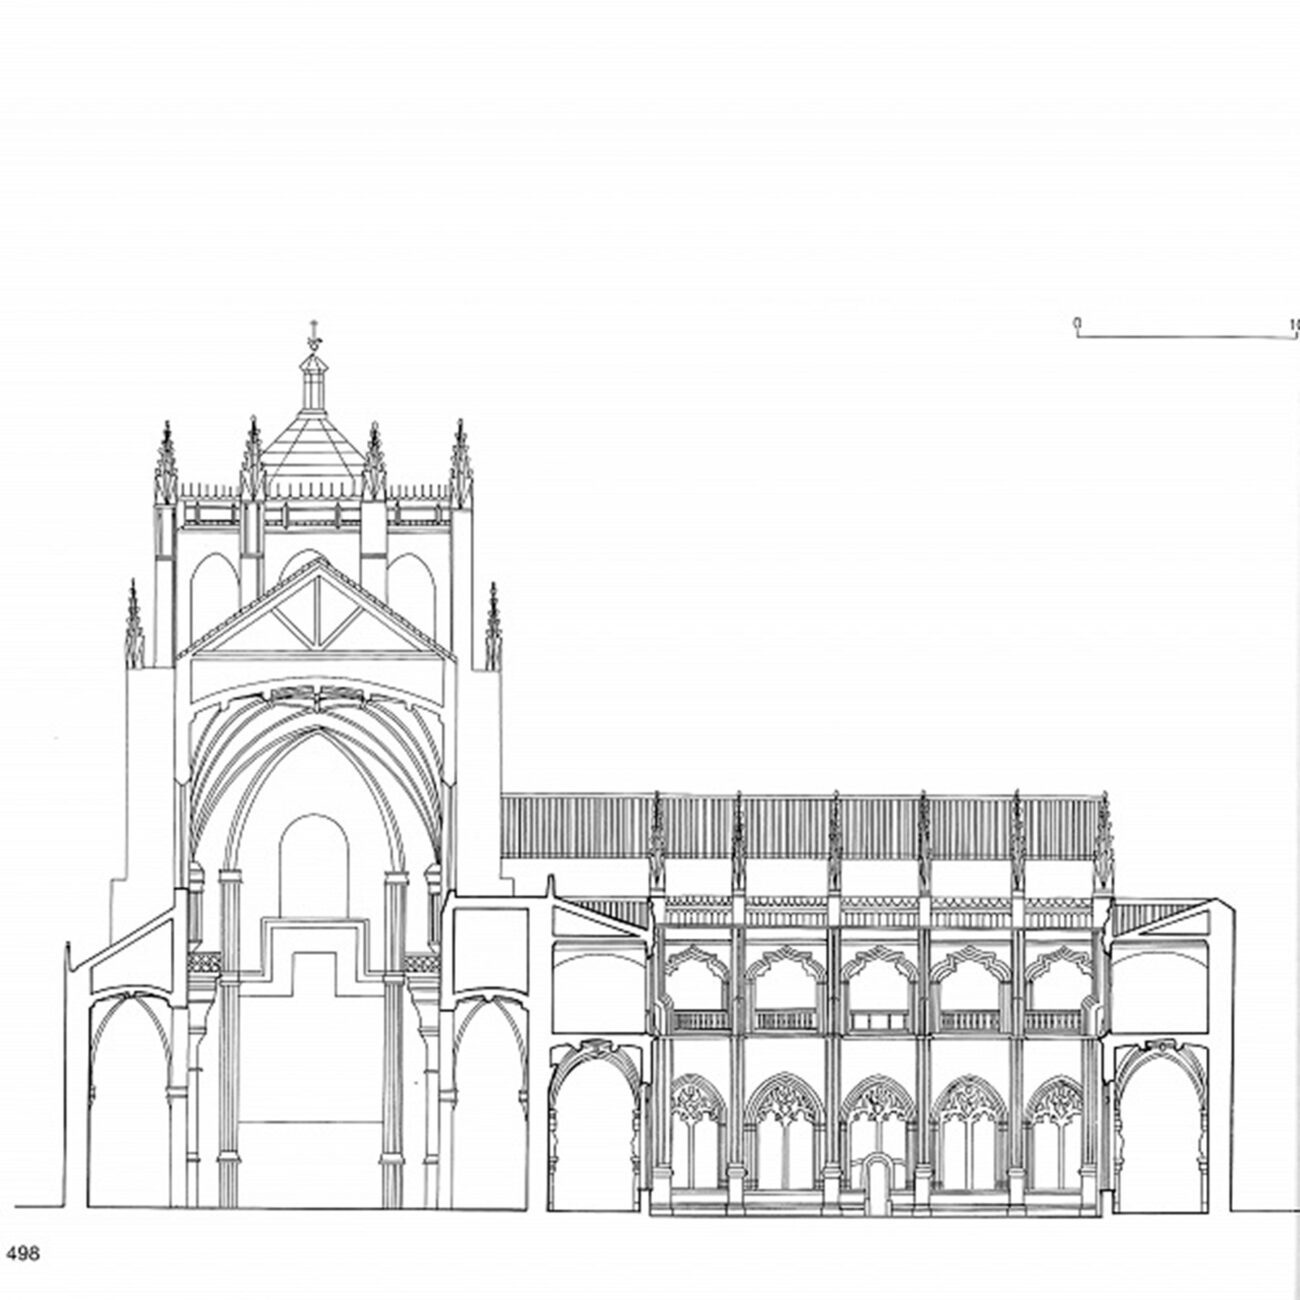This screenshot has height=1300, width=1300.
Task: Click the leftmost tall pinnacle on the tower
Action: point(164,461)
